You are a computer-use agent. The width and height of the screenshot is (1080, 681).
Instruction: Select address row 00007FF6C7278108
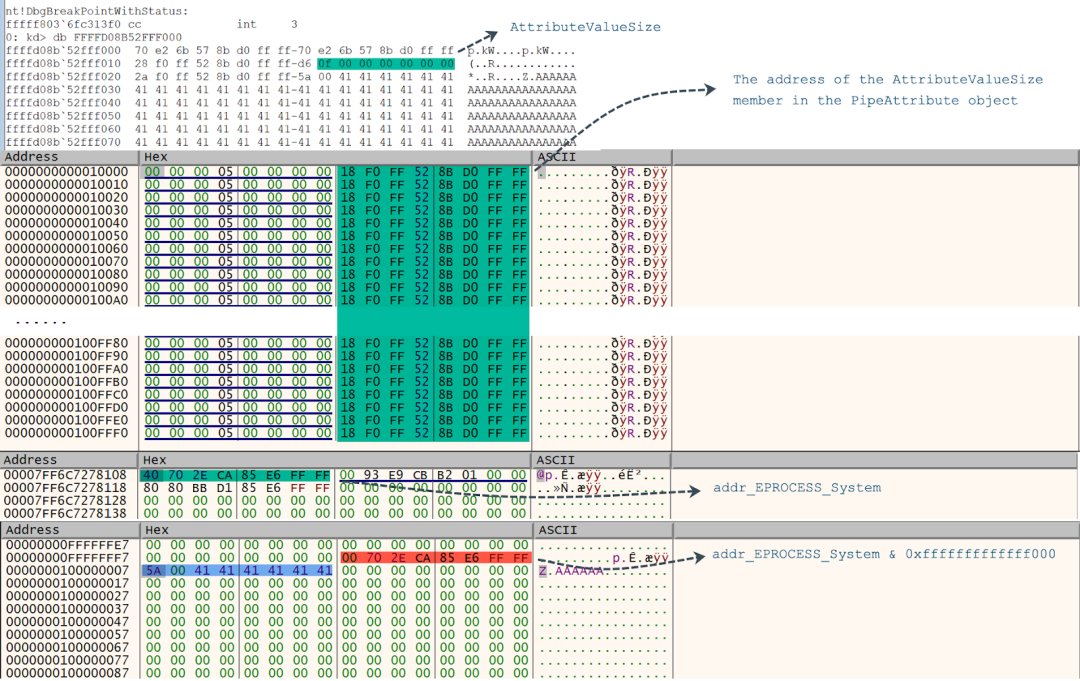(x=66, y=475)
